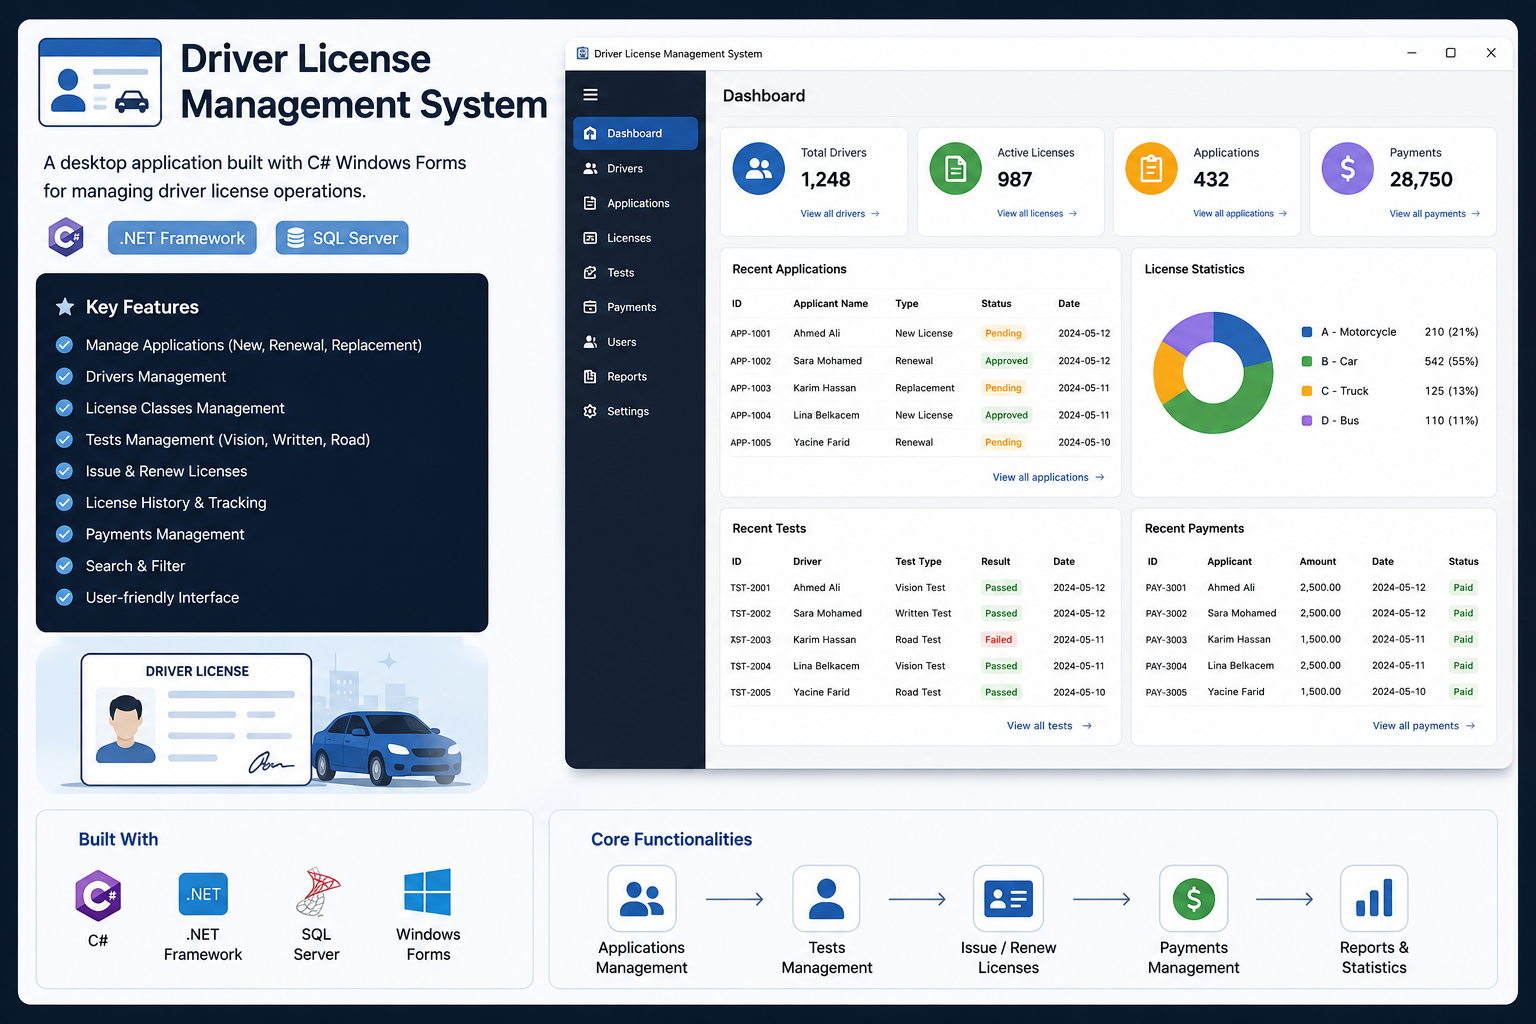Viewport: 1536px width, 1024px height.
Task: Click the Approved status for APP-1002
Action: pos(1006,361)
